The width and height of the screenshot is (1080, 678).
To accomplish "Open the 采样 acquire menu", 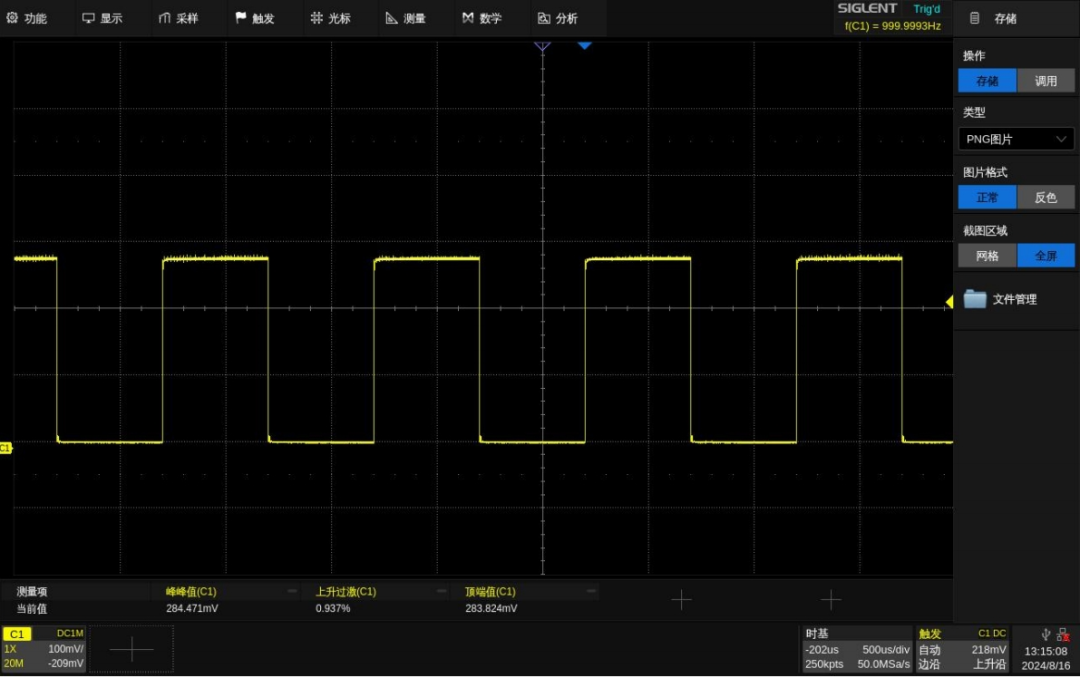I will (x=178, y=19).
